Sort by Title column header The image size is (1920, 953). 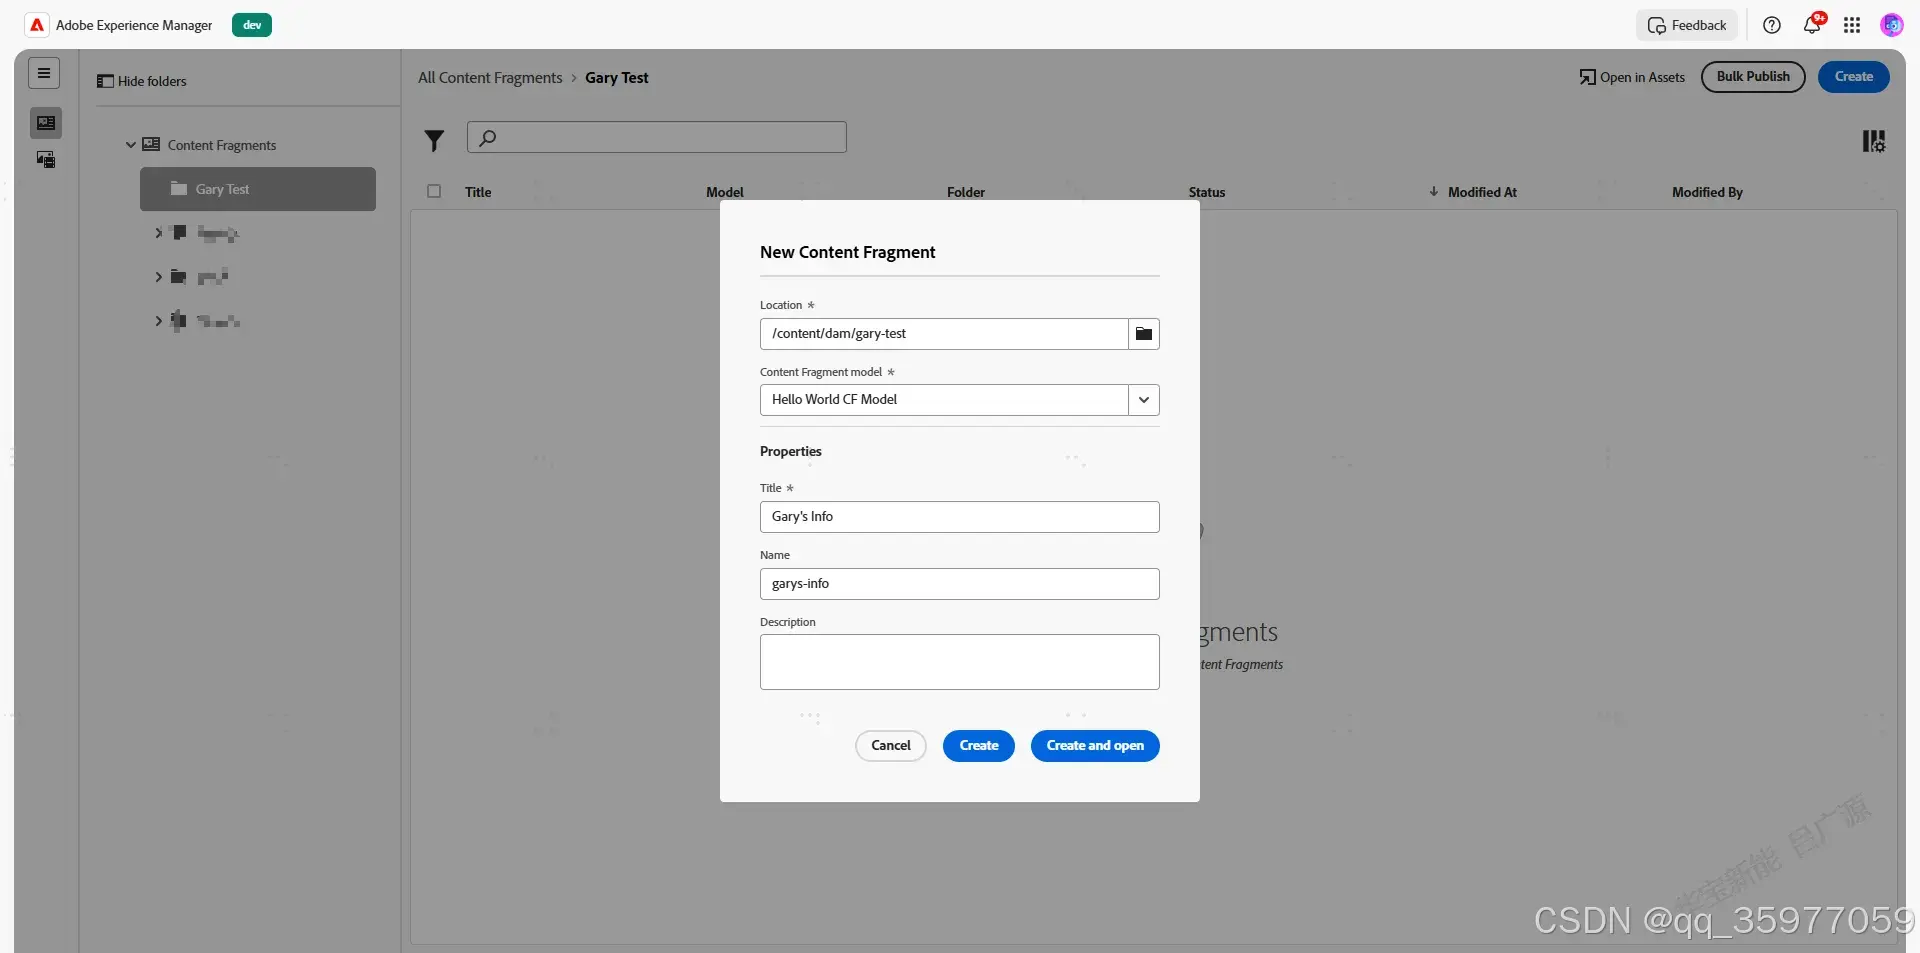[x=478, y=192]
